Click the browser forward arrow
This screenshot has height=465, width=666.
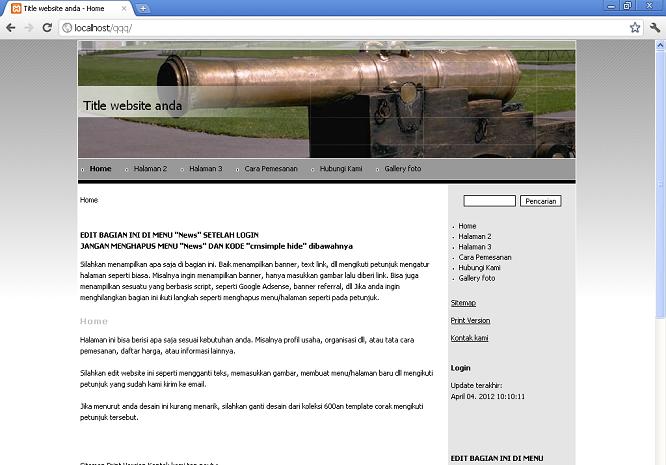pyautogui.click(x=29, y=28)
